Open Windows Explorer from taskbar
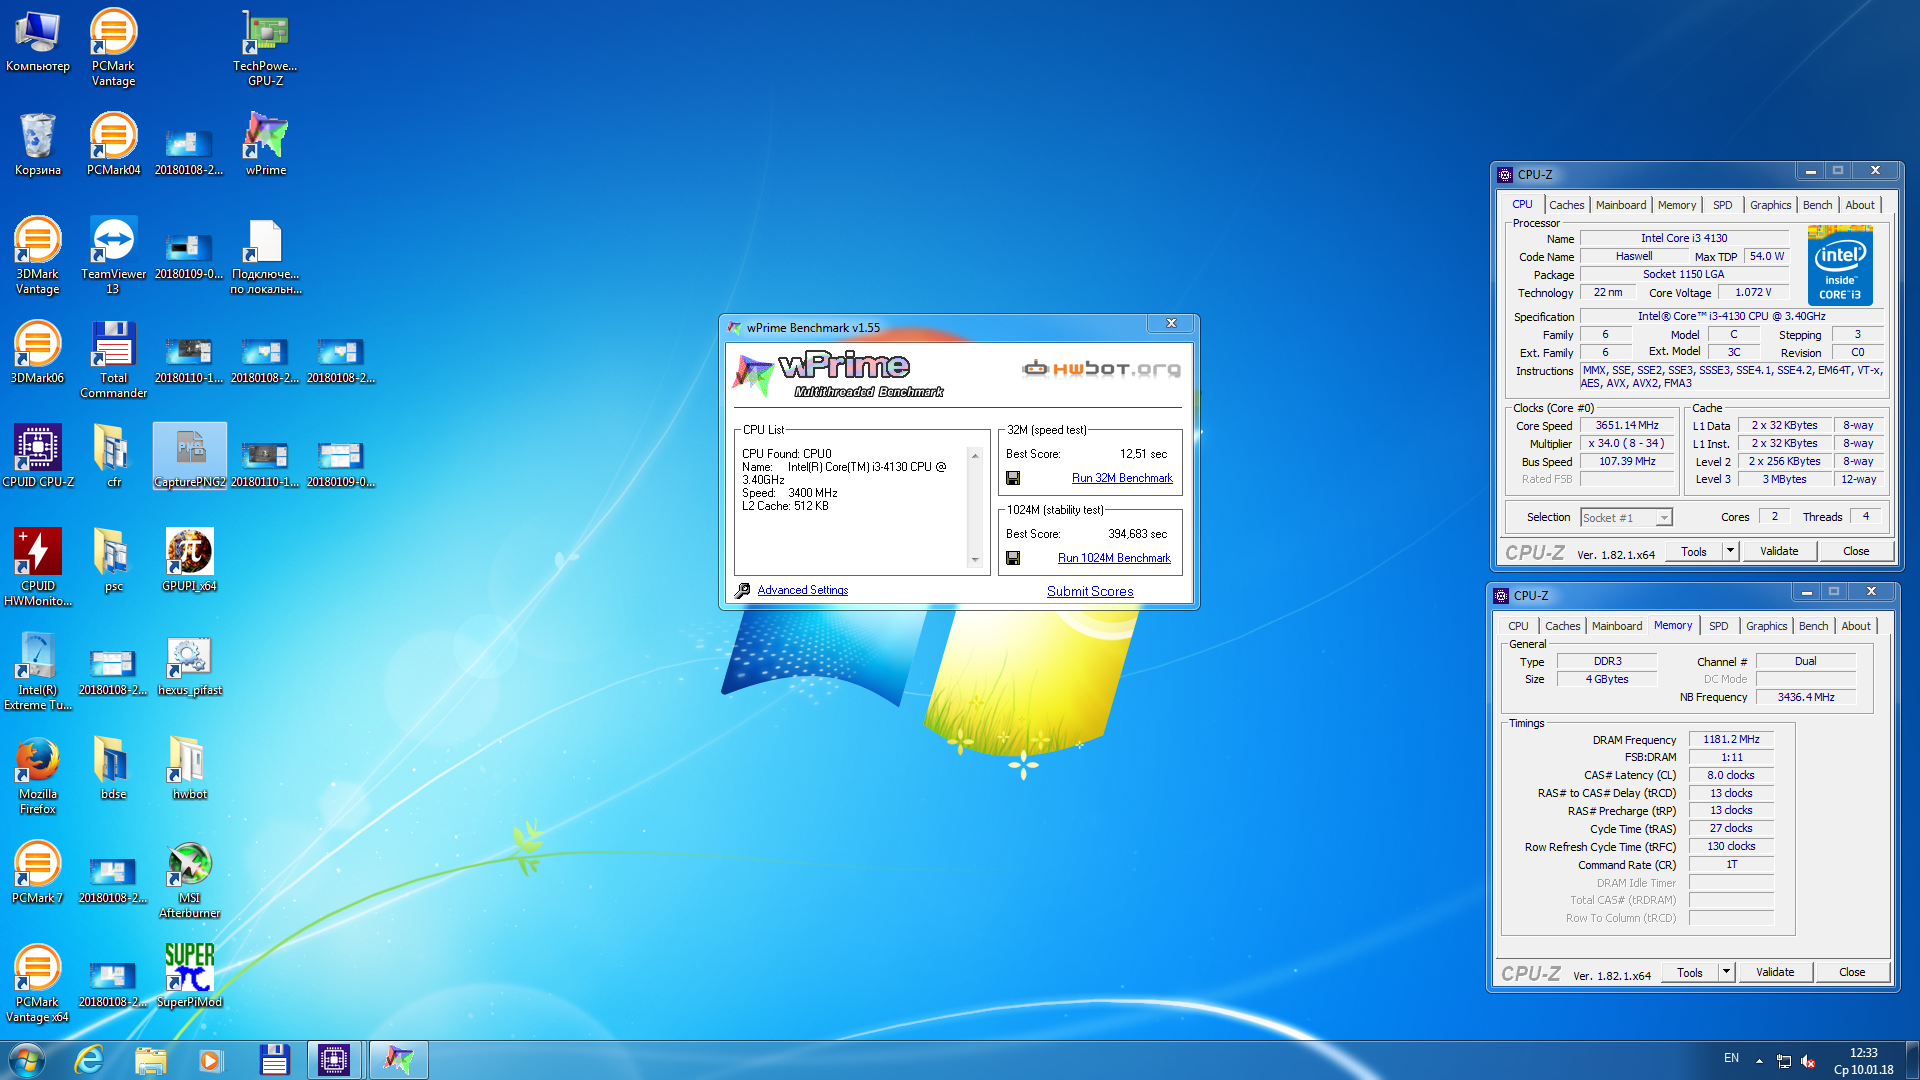This screenshot has width=1920, height=1080. click(150, 1060)
